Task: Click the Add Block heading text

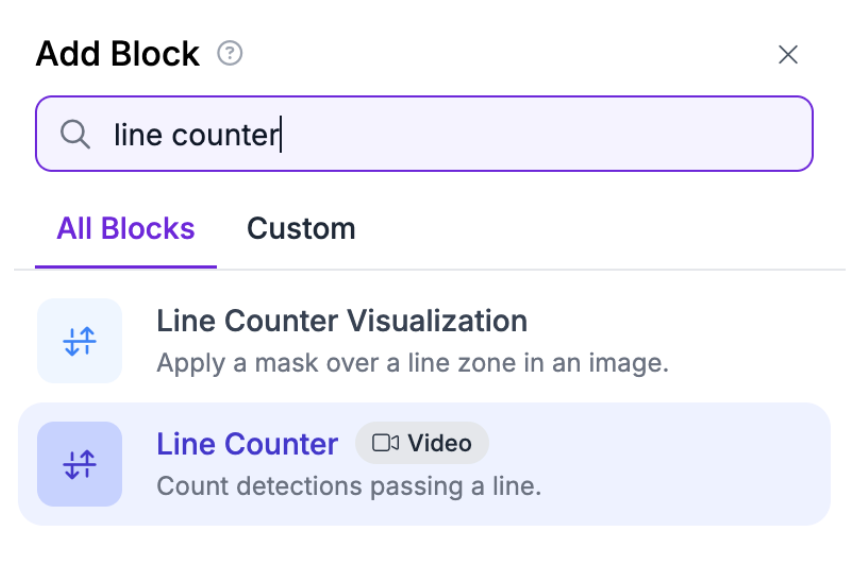Action: (117, 54)
